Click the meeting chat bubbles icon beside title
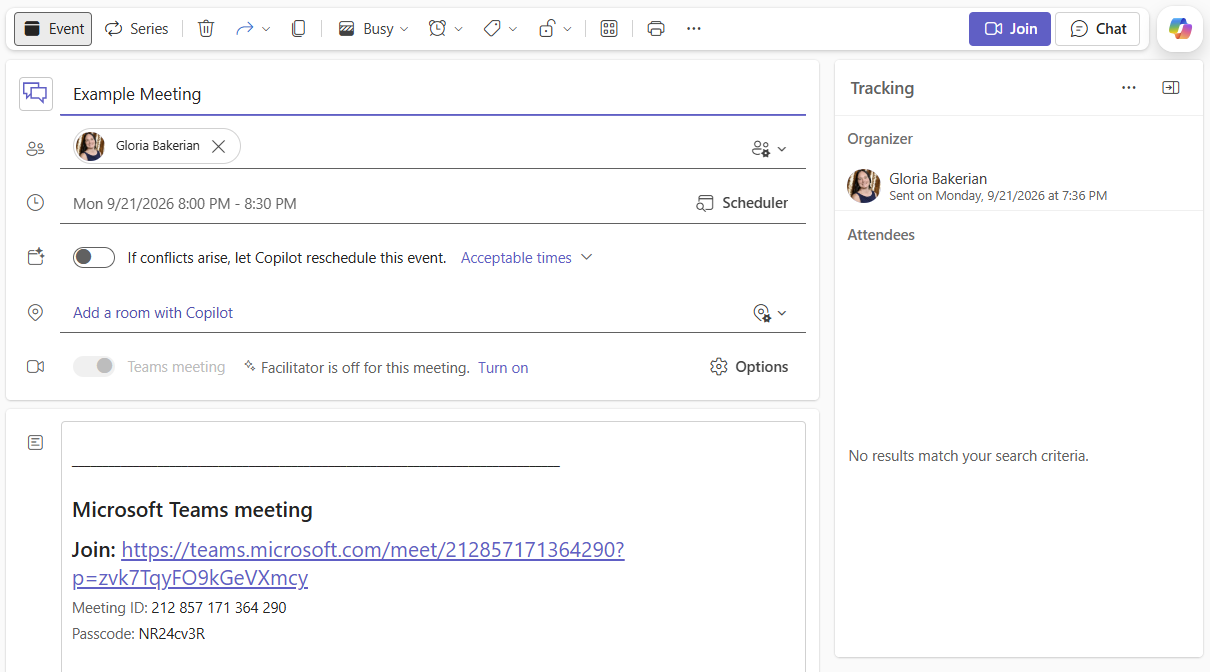Screen dimensions: 1210x672 click(36, 94)
